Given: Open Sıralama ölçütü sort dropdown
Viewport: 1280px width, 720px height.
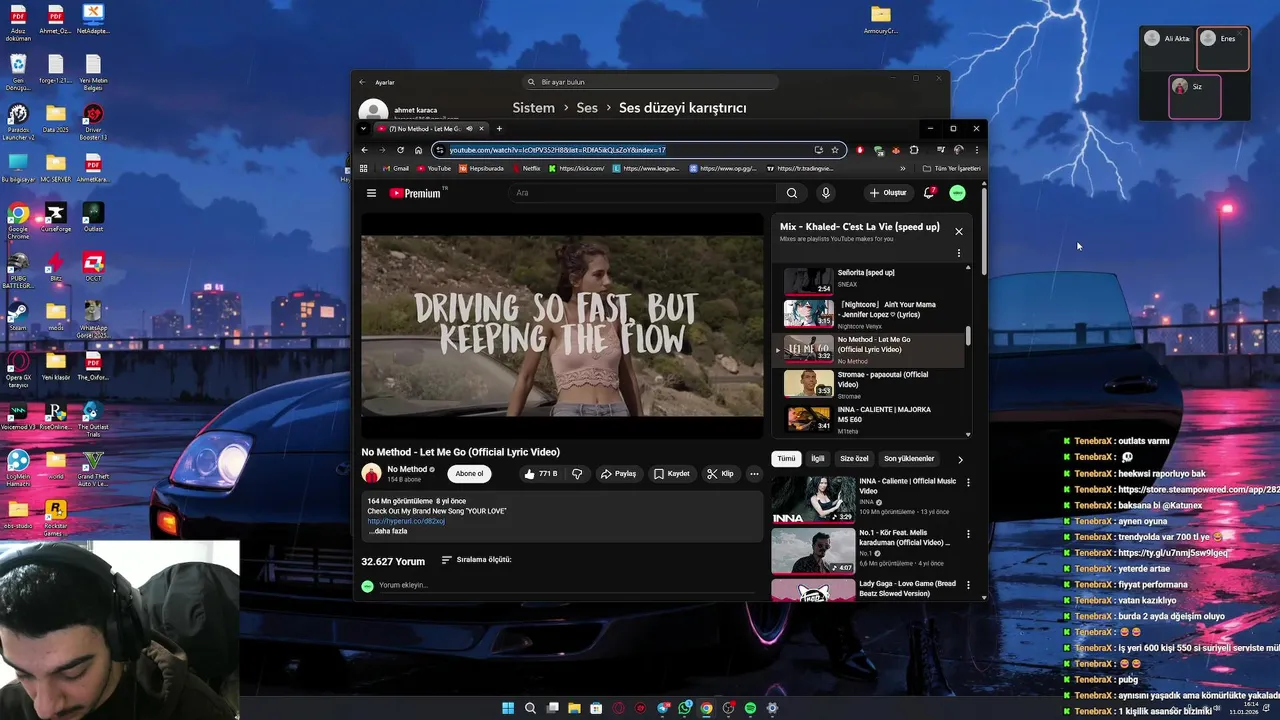Looking at the screenshot, I should point(476,560).
